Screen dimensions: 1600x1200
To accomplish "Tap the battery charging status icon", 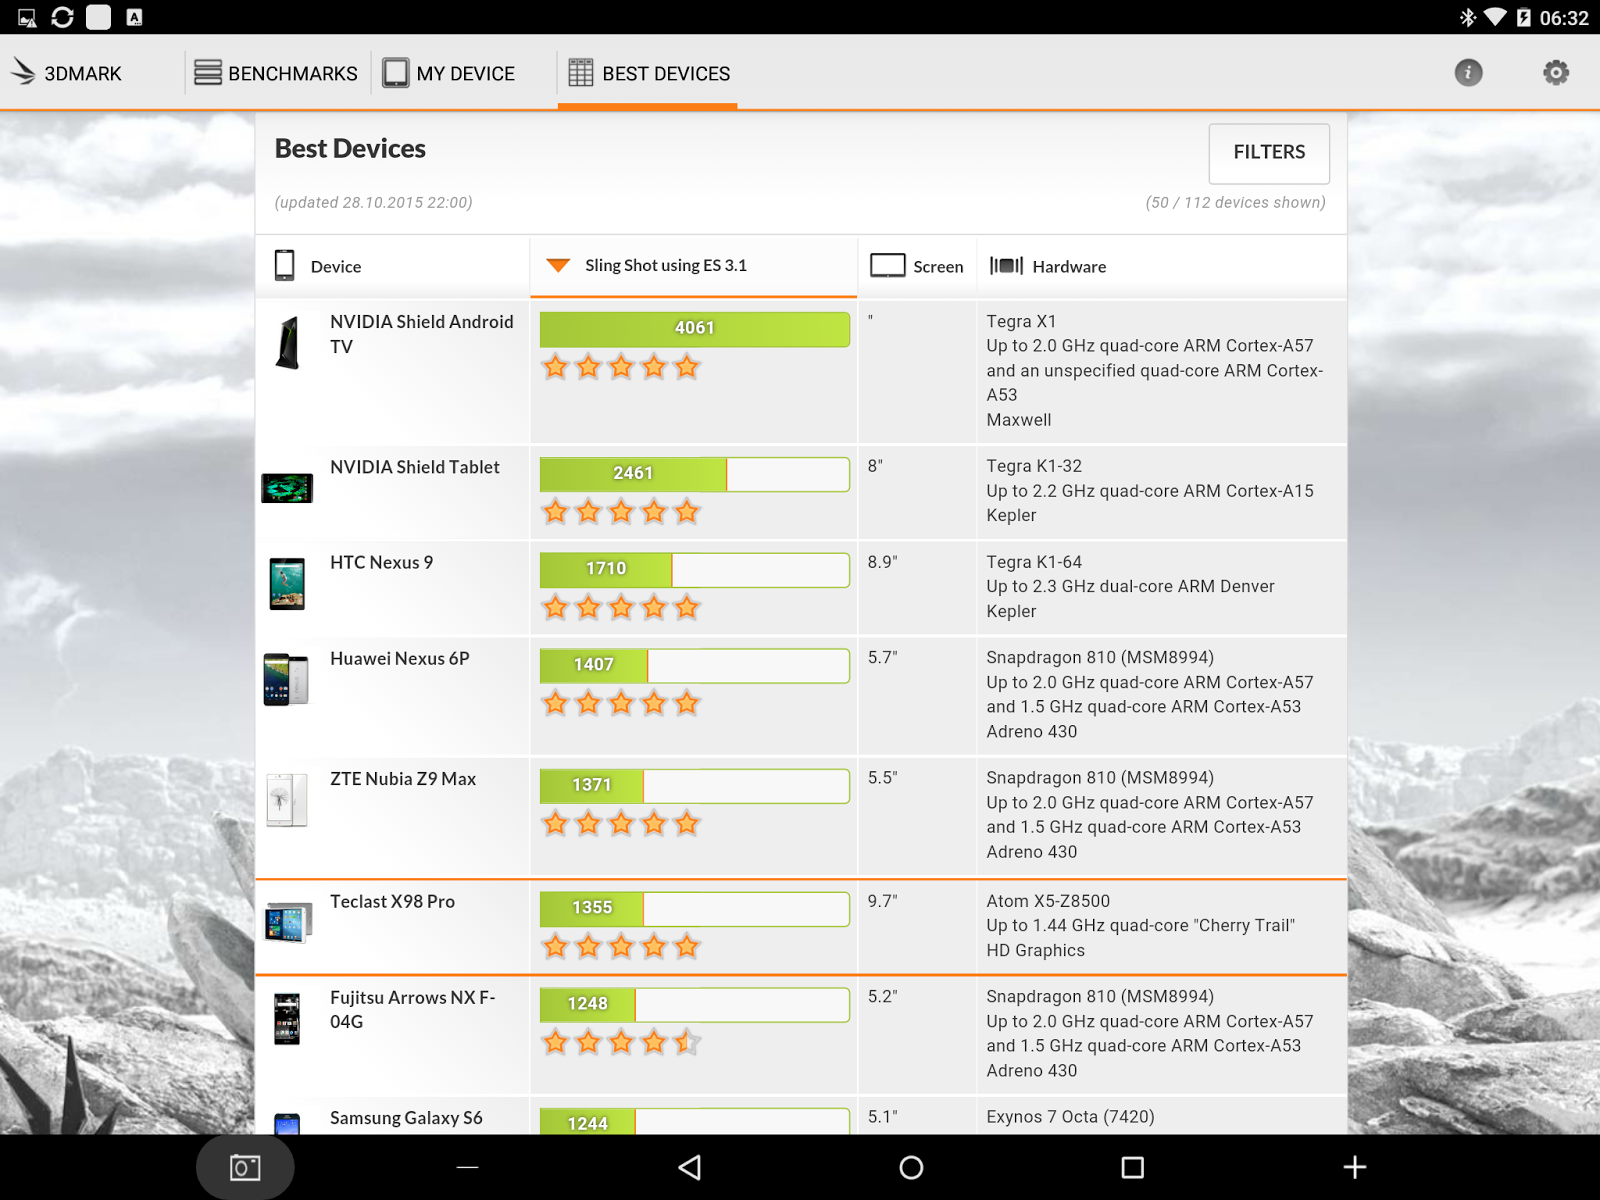I will (x=1524, y=17).
